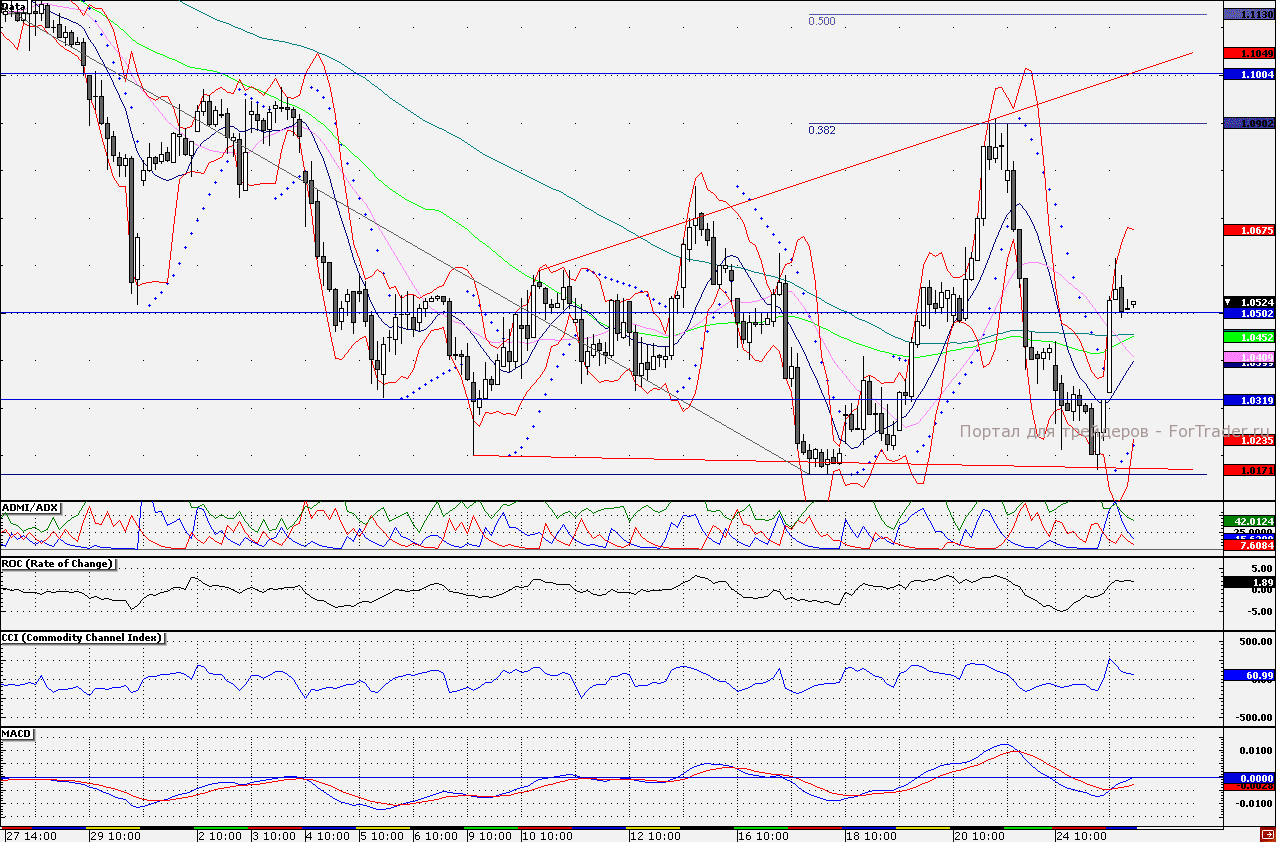Image resolution: width=1276 pixels, height=842 pixels.
Task: Click the red icon in bottom-right corner
Action: pyautogui.click(x=1266, y=834)
